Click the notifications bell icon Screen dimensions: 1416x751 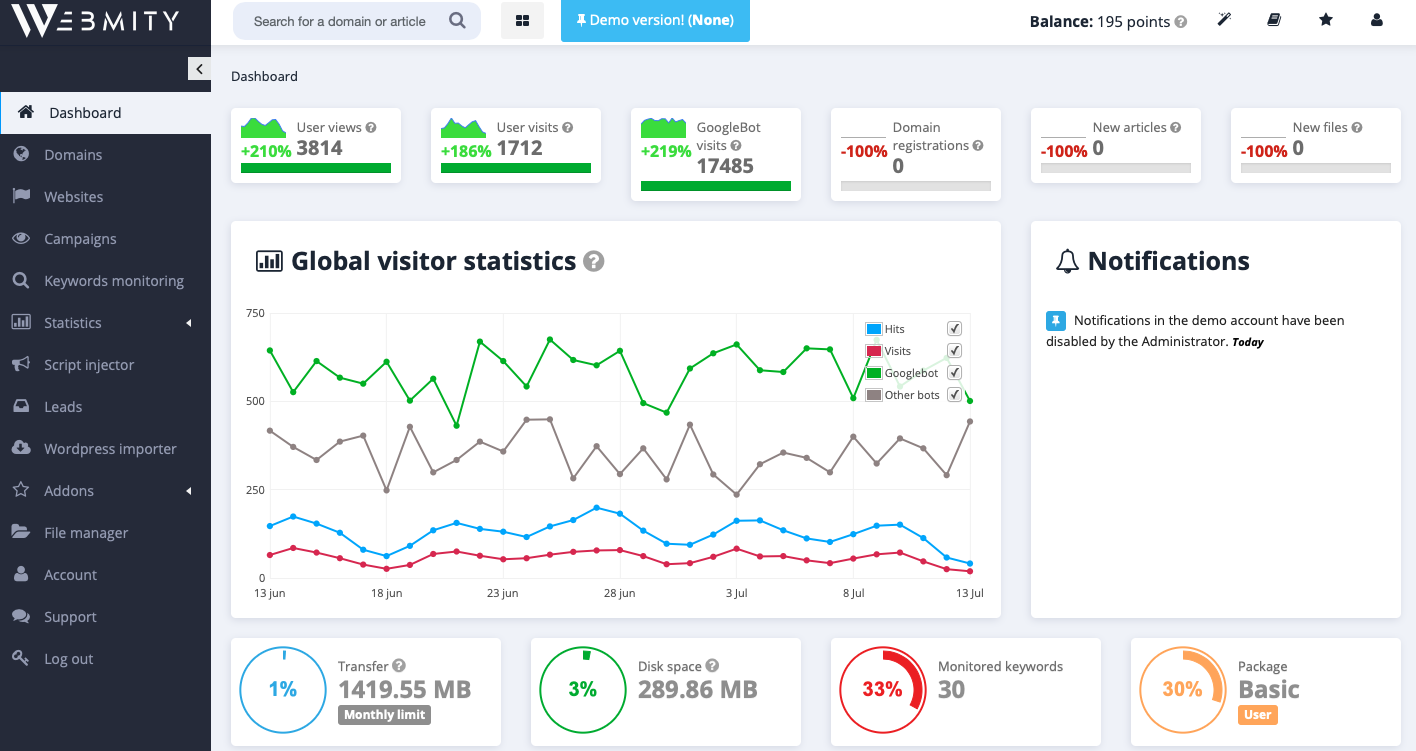[1068, 260]
